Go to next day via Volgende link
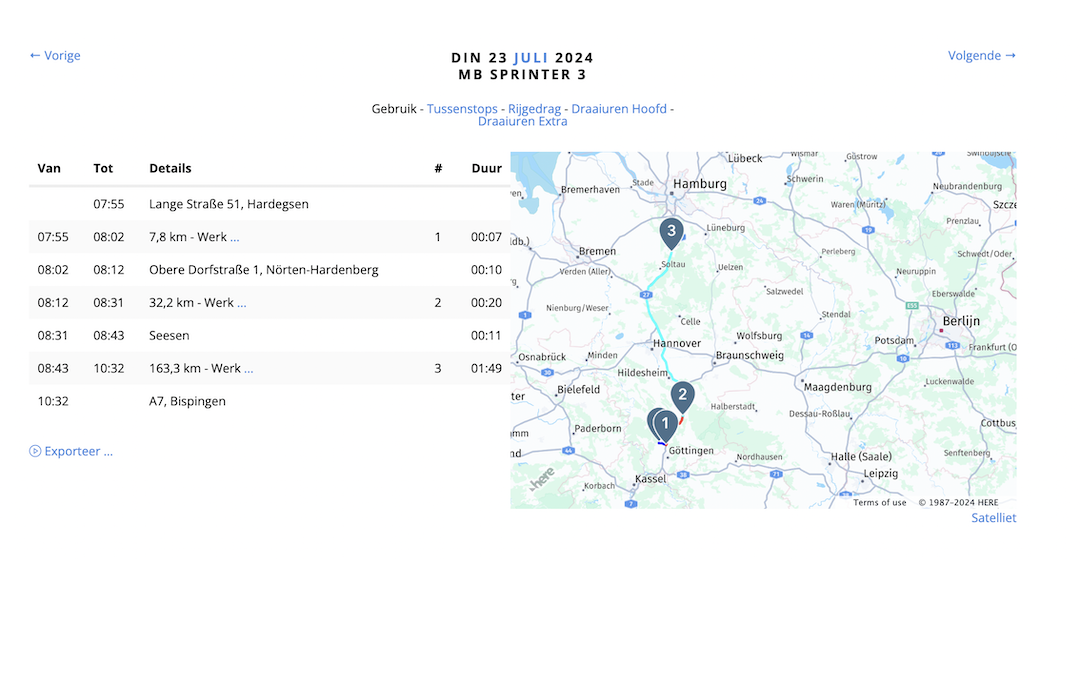Screen dimensions: 1080x680 tap(982, 56)
